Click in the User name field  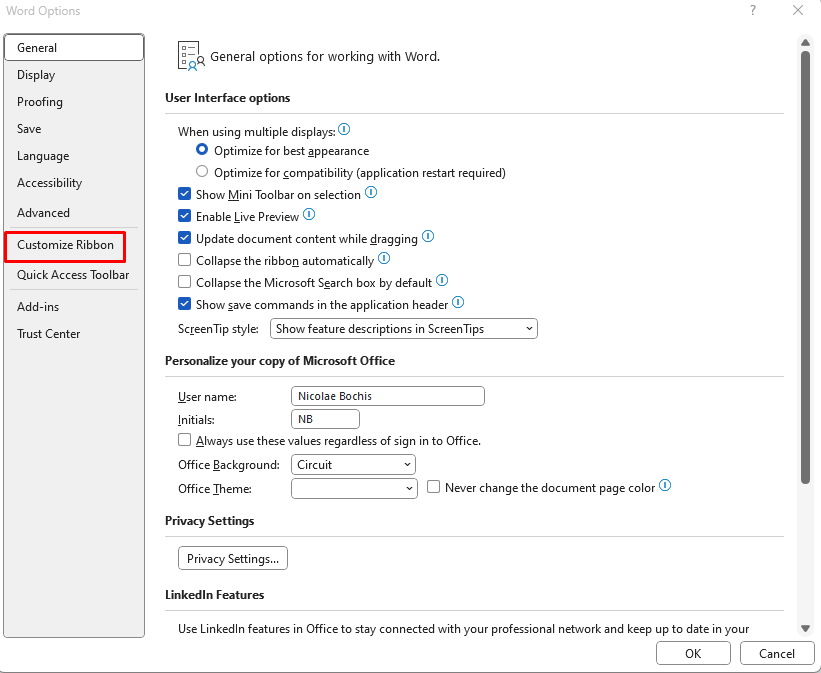click(x=387, y=397)
